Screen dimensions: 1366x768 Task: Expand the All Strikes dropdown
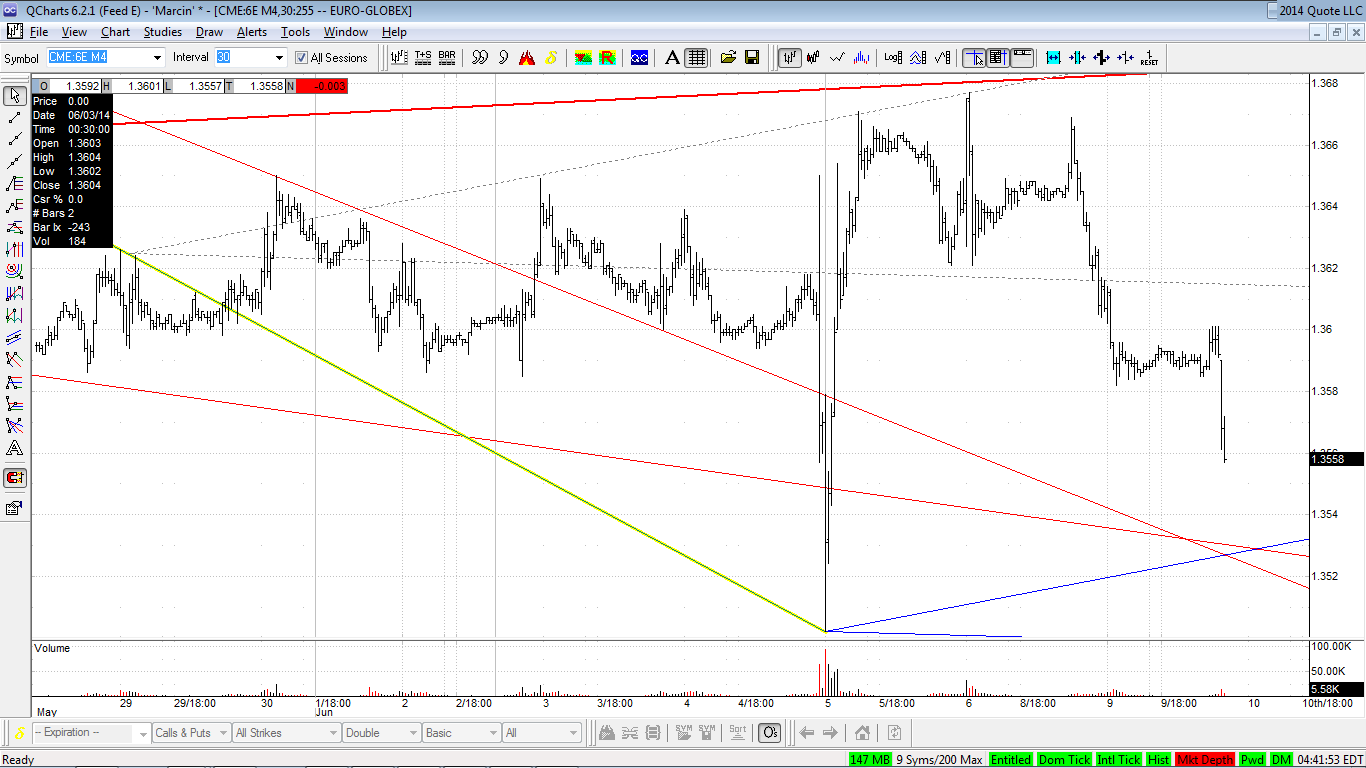tap(286, 733)
